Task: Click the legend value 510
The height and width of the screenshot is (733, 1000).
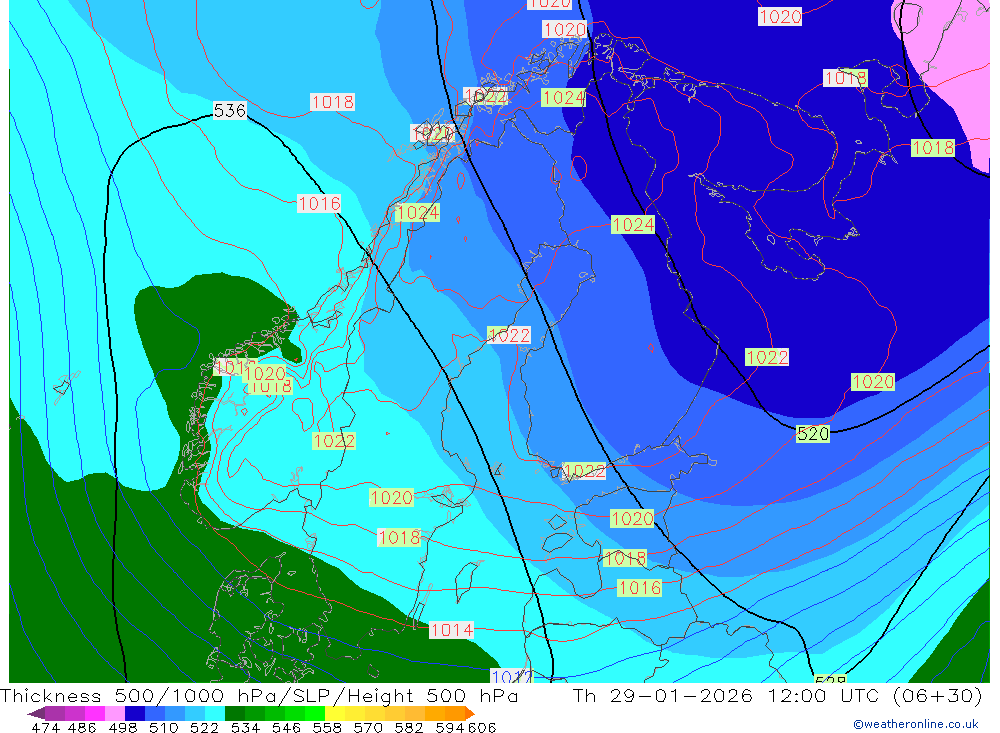Action: click(163, 727)
